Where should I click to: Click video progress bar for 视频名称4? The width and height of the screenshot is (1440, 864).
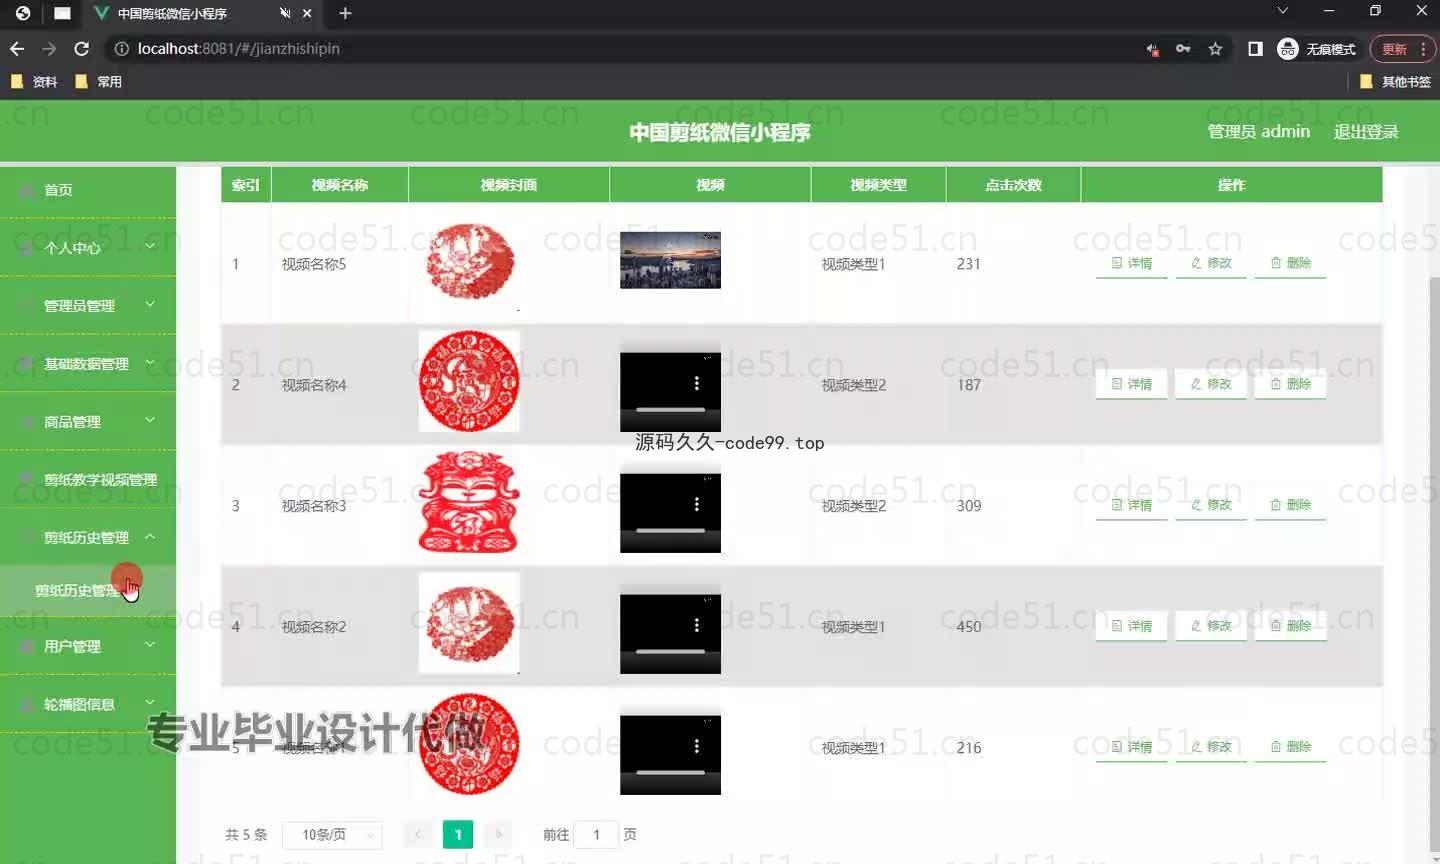(x=670, y=410)
